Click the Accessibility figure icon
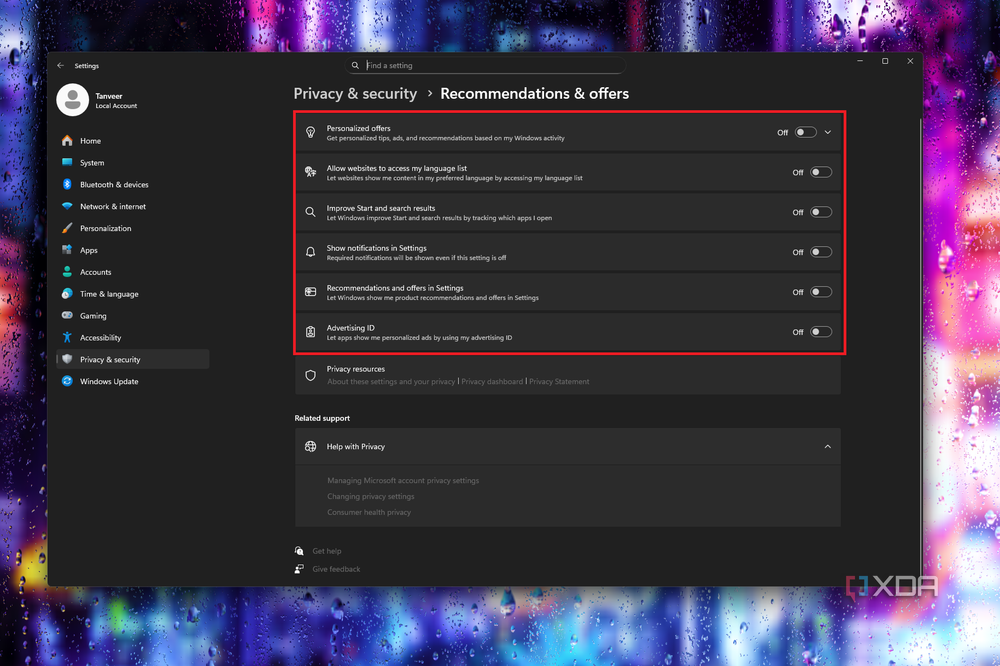This screenshot has width=1000, height=666. pyautogui.click(x=67, y=337)
